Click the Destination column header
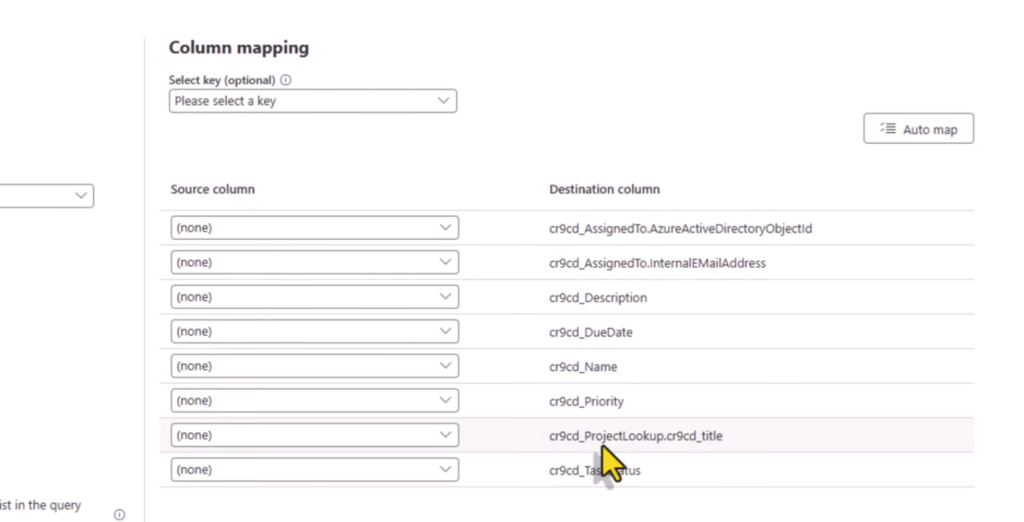Screen dimensions: 1024x522 [x=604, y=189]
